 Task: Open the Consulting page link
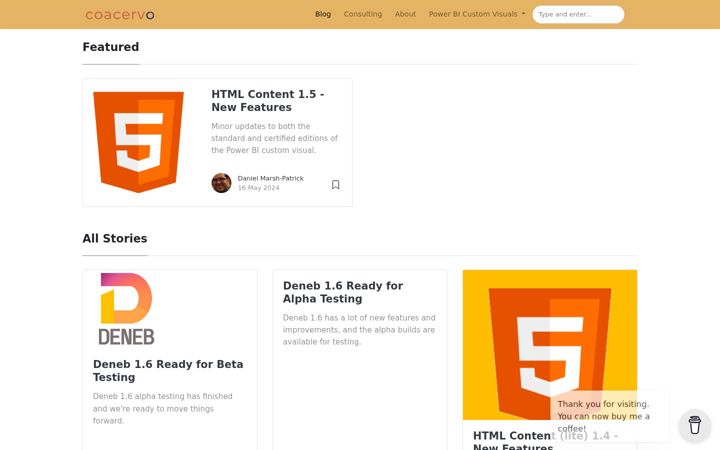click(363, 14)
